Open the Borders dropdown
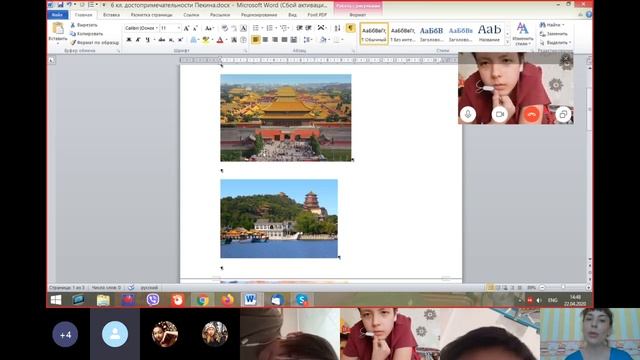The image size is (640, 360). (338, 40)
